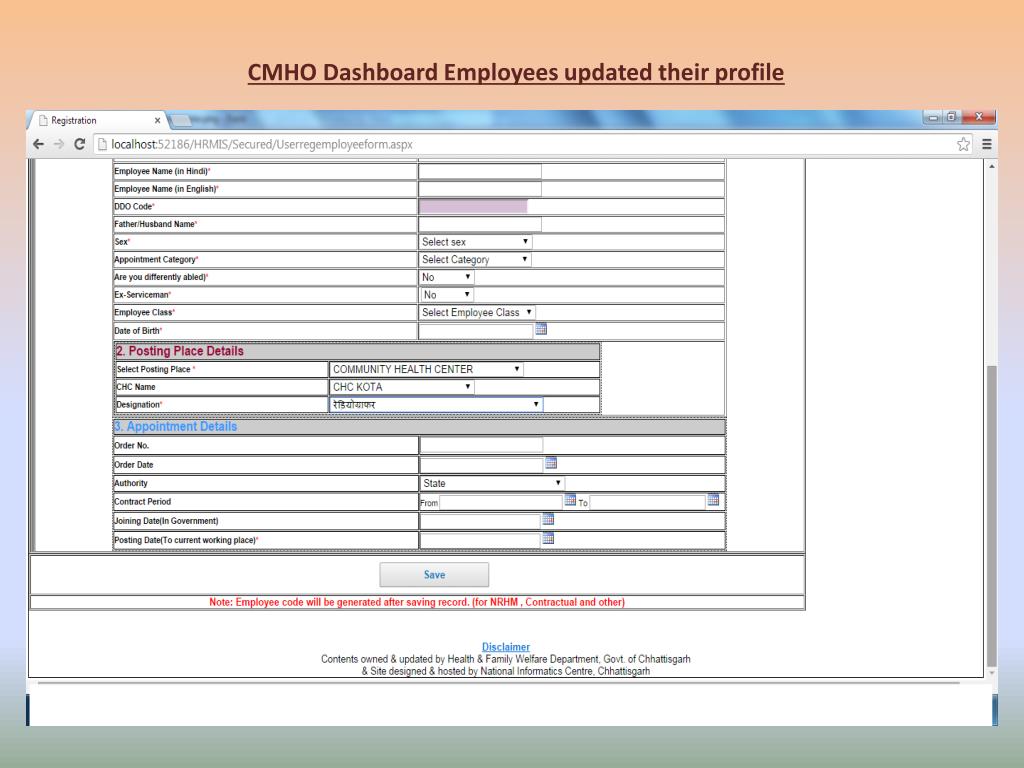Viewport: 1024px width, 768px height.
Task: Click the red employee code Note text
Action: coord(417,602)
